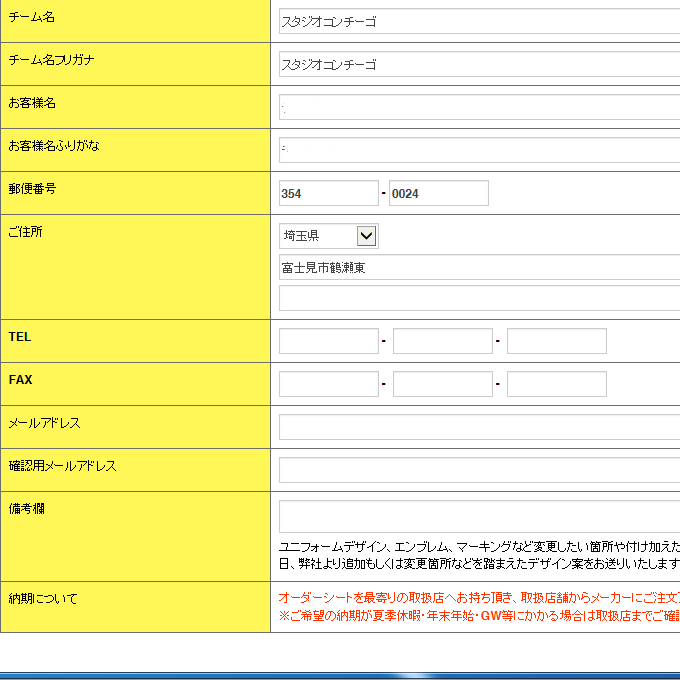Focus the メールアドレス input field

[479, 427]
